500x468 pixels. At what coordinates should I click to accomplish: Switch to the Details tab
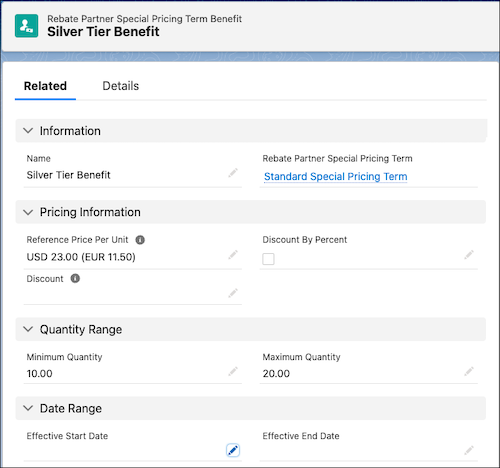pos(120,86)
